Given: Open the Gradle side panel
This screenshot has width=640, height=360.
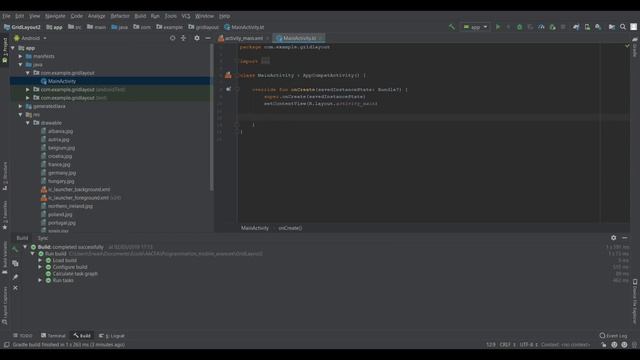Looking at the screenshot, I should point(635,47).
